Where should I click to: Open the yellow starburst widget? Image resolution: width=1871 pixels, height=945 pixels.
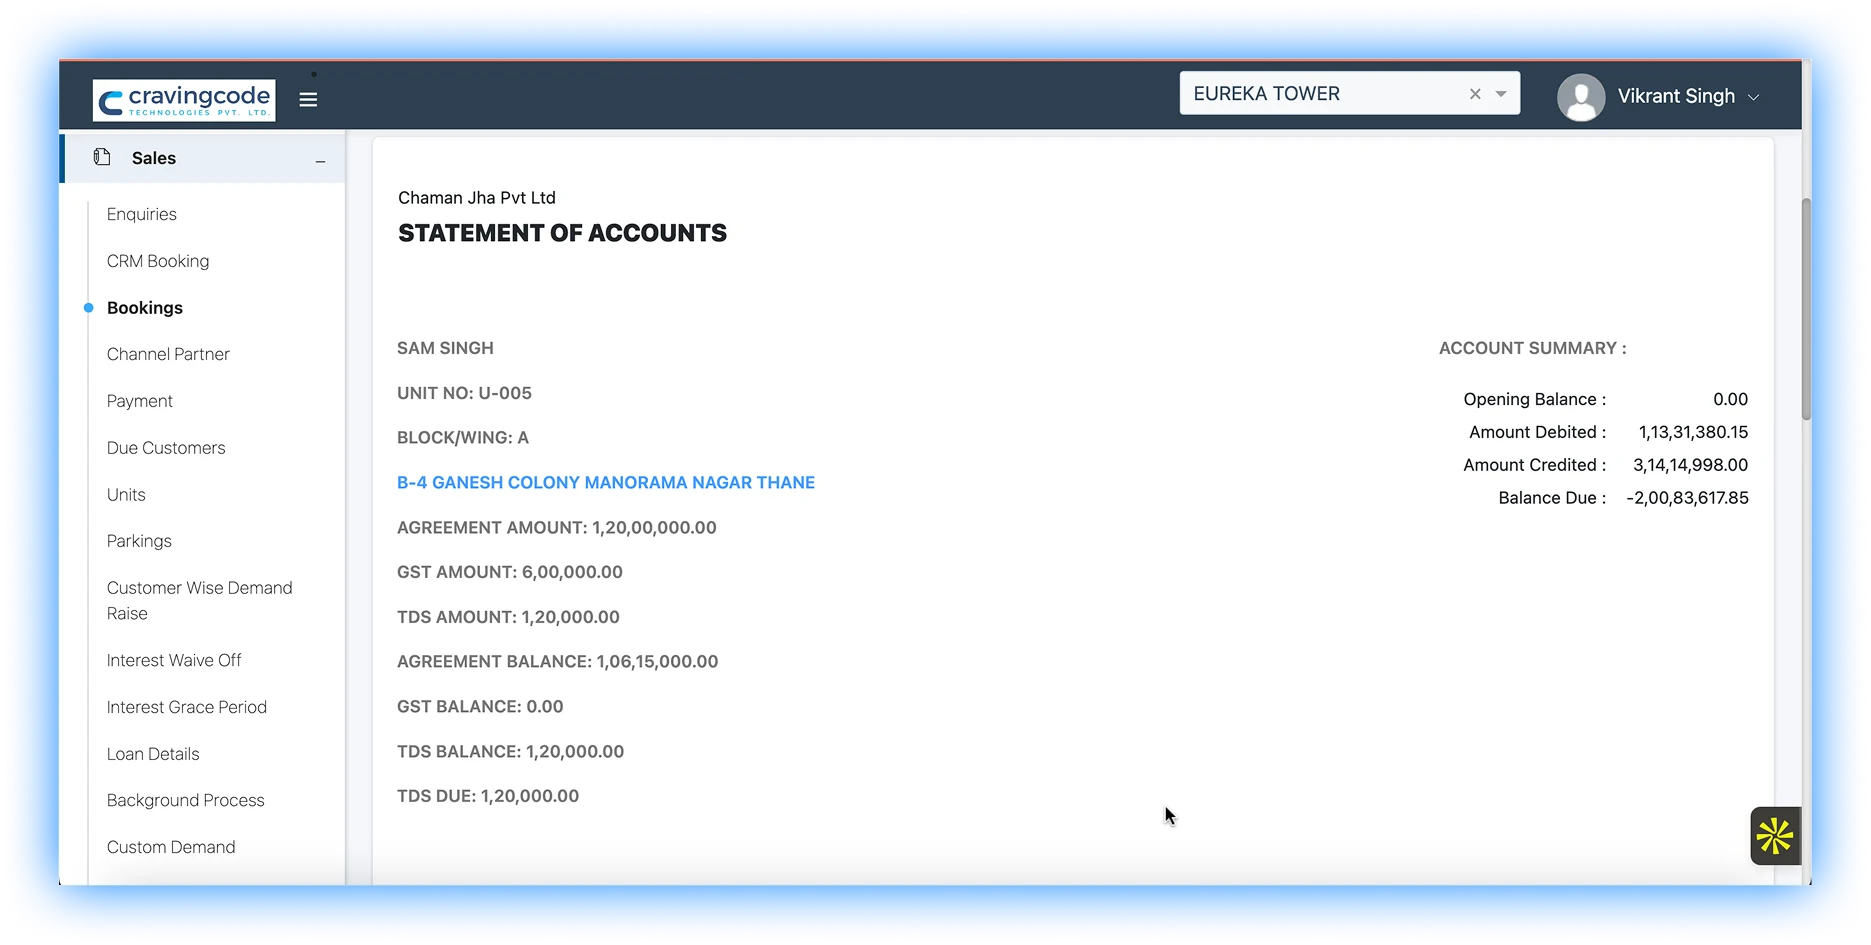(1775, 836)
